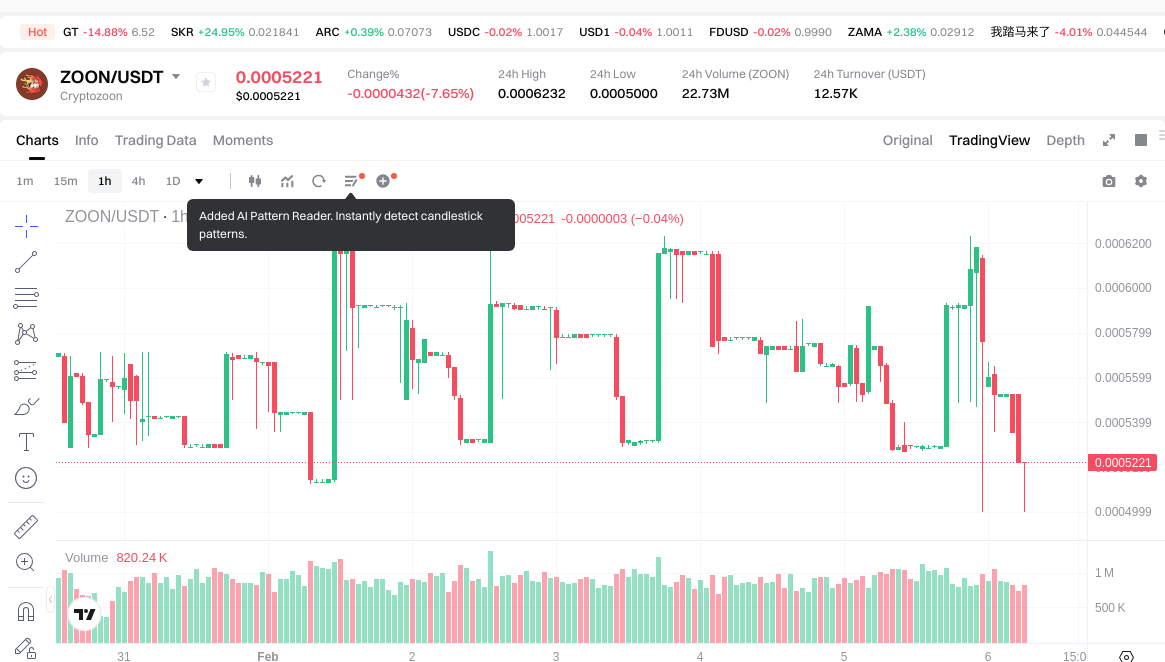Expand more time intervals dropdown
The width and height of the screenshot is (1165, 662).
[x=199, y=181]
